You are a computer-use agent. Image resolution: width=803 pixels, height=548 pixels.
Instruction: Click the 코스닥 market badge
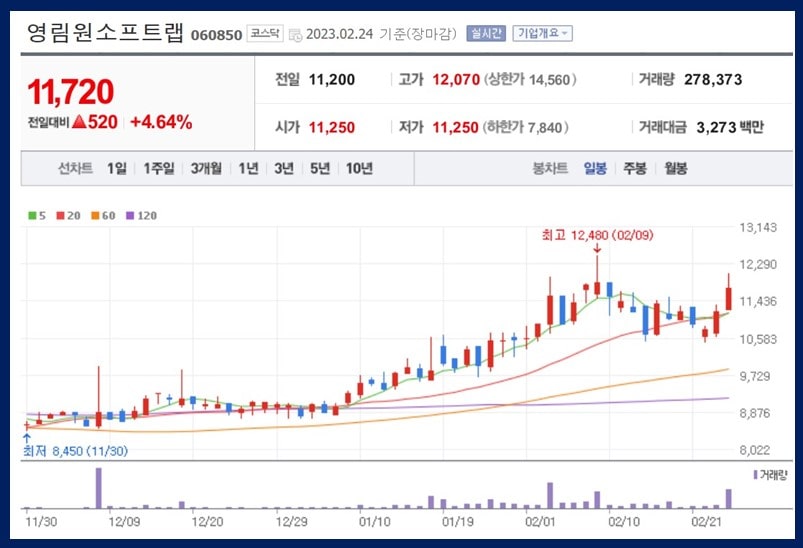(x=265, y=34)
